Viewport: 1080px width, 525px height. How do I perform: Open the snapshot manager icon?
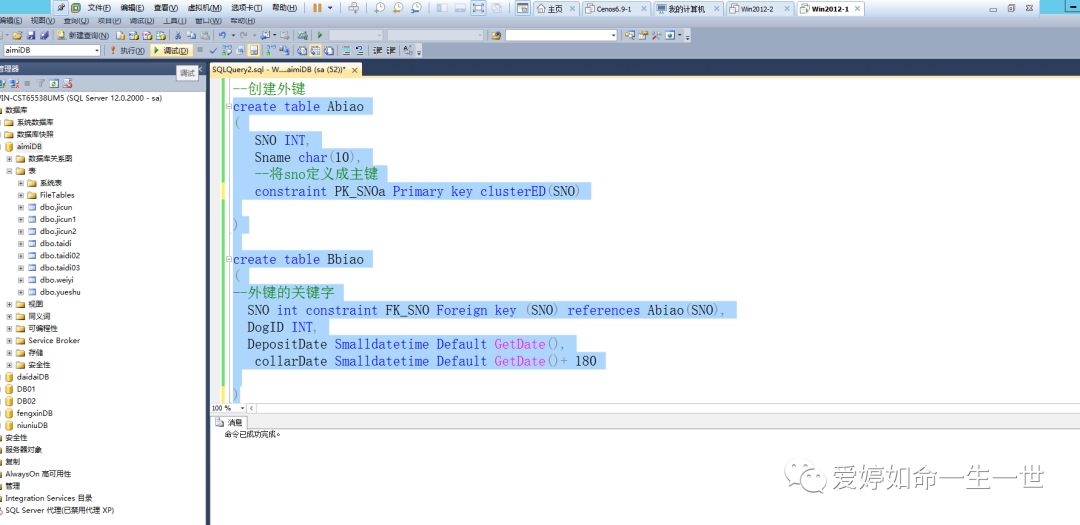coord(417,8)
